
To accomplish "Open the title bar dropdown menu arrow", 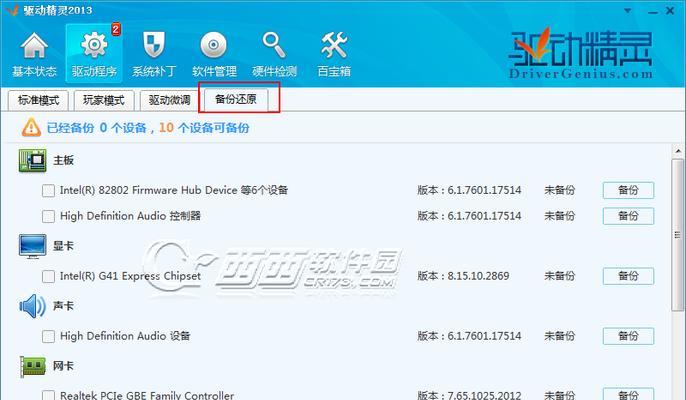I will click(x=628, y=11).
